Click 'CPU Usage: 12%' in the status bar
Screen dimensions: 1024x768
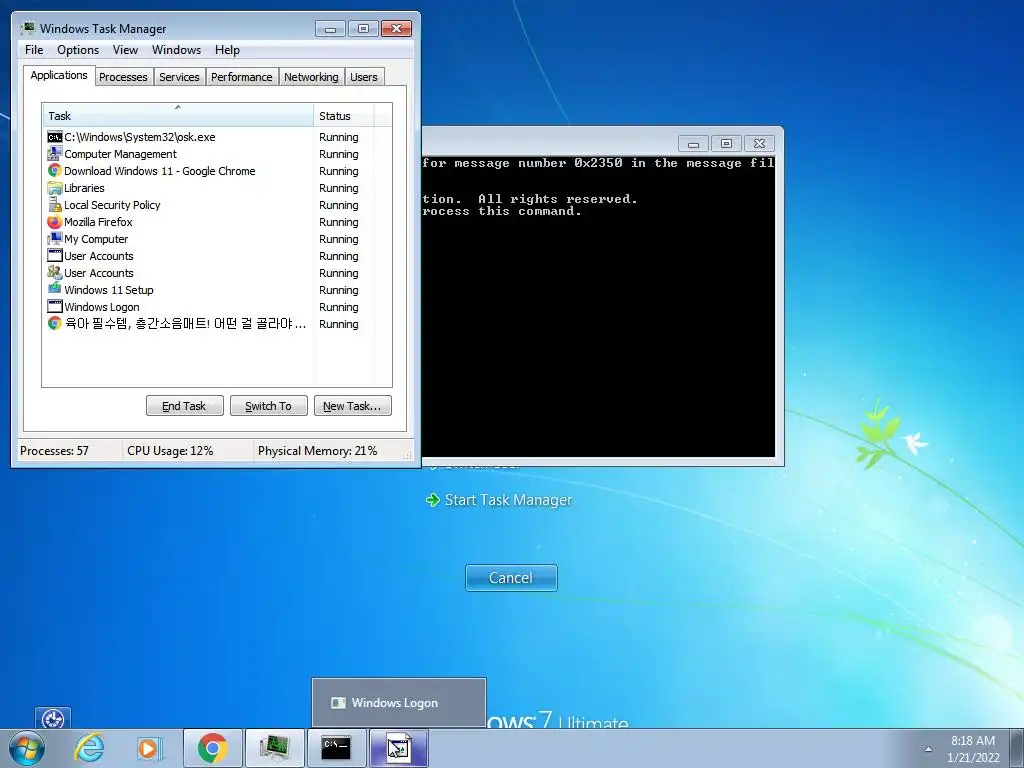pos(170,451)
